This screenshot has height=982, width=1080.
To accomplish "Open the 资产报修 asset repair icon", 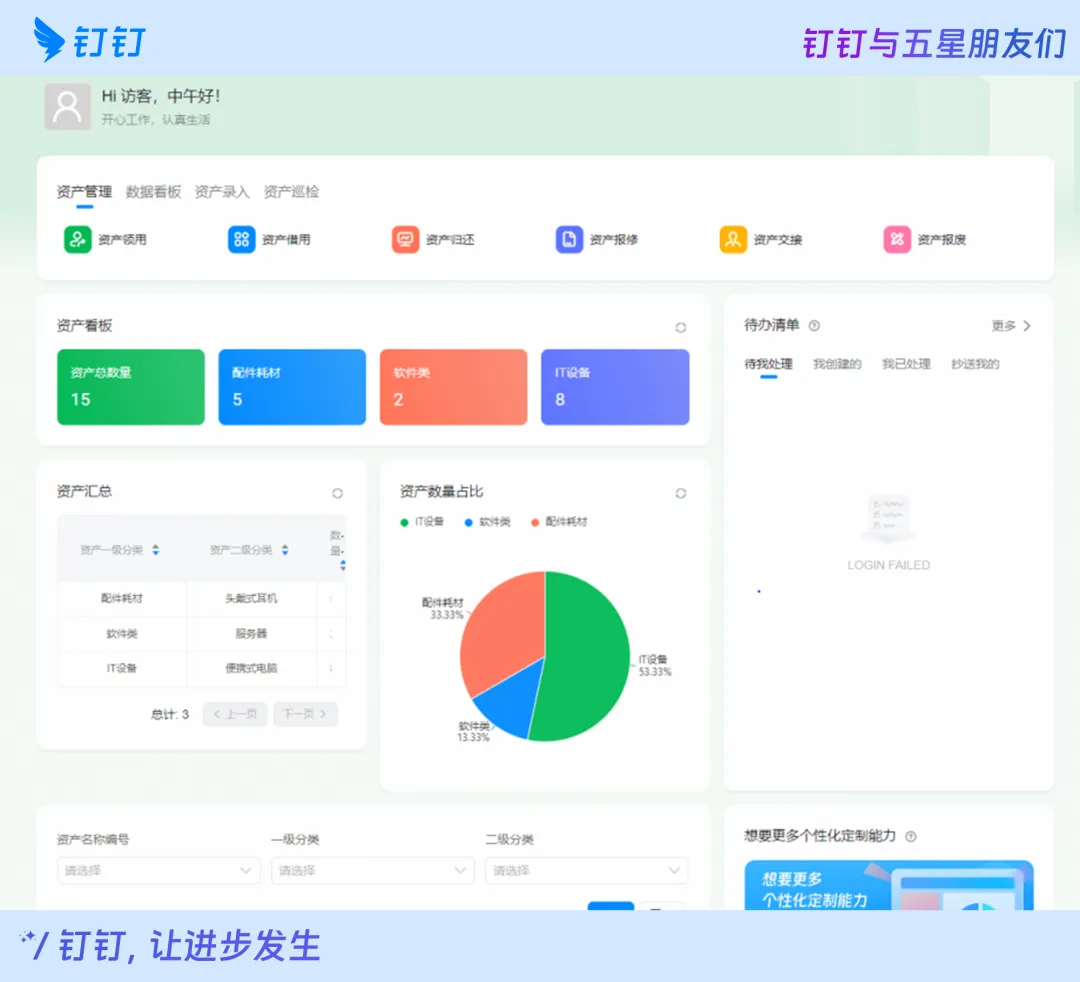I will 569,240.
